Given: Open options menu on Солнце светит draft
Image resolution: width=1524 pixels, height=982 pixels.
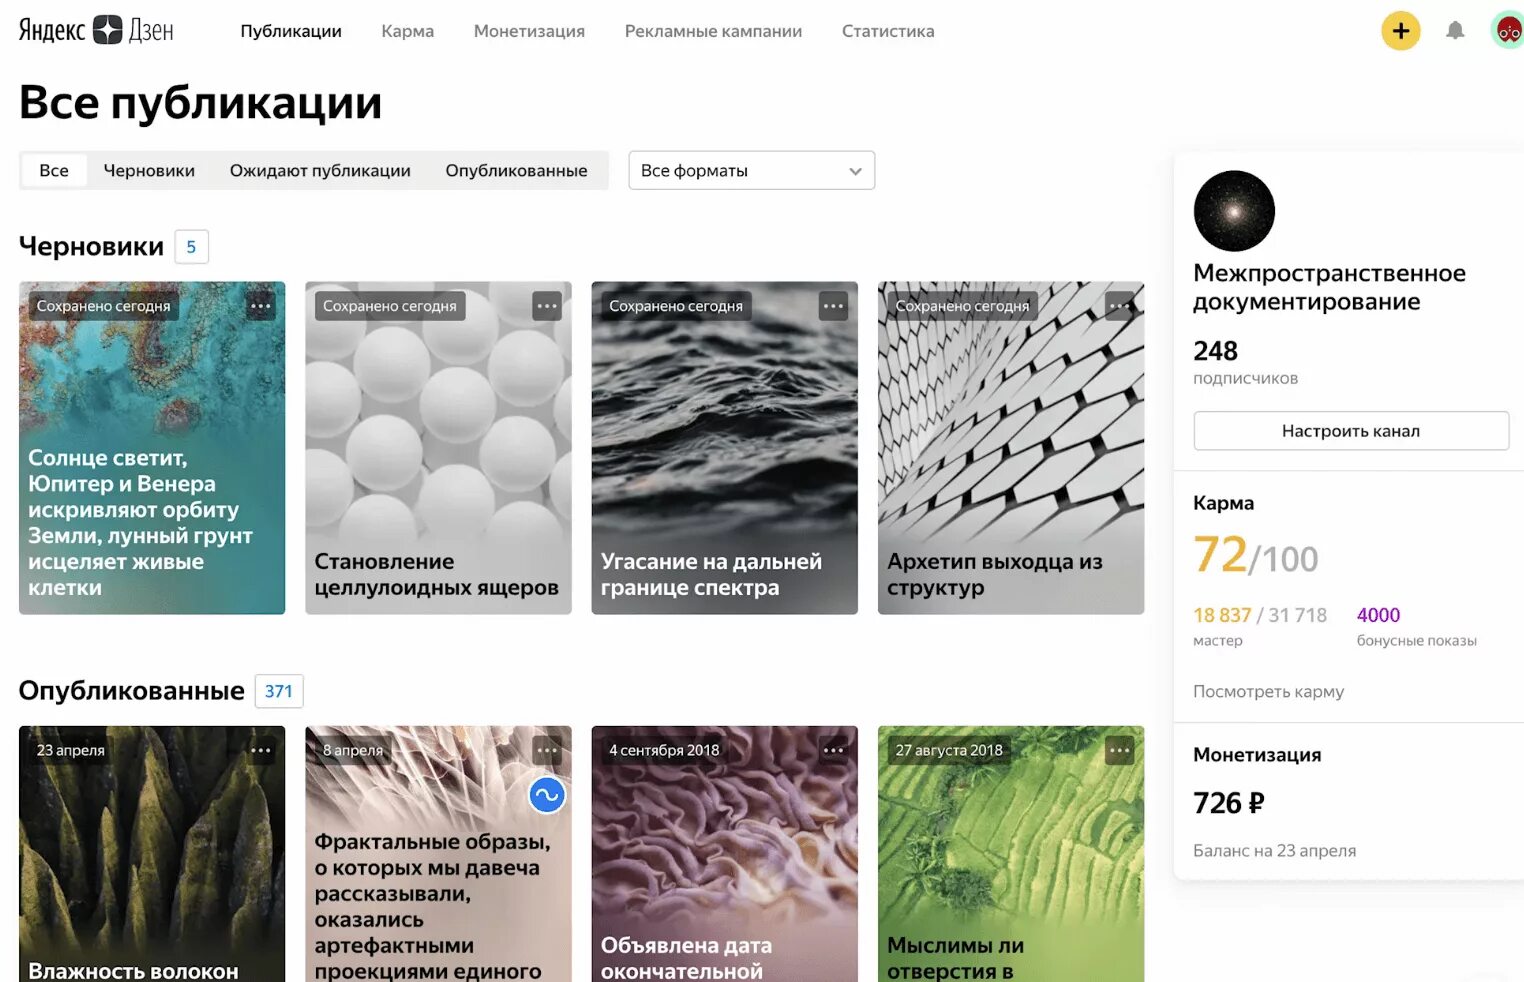Looking at the screenshot, I should click(x=261, y=306).
